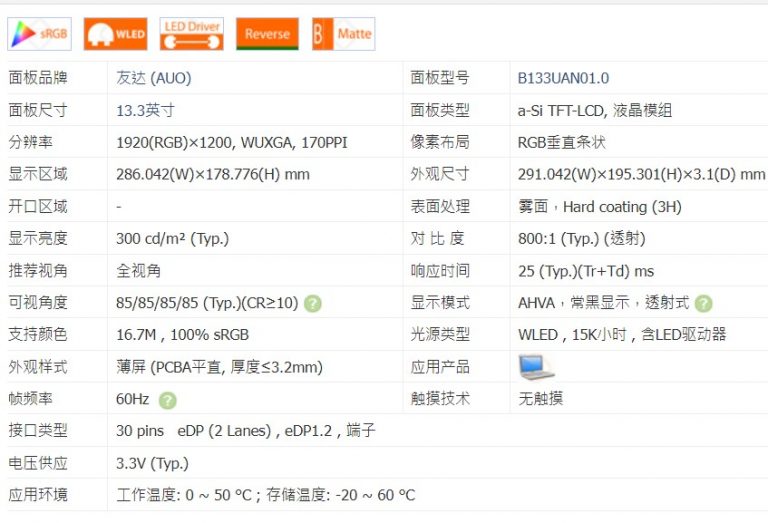This screenshot has height=523, width=768.
Task: Select light source WLED, 15K小时, 含LED驱动器
Action: (x=622, y=334)
